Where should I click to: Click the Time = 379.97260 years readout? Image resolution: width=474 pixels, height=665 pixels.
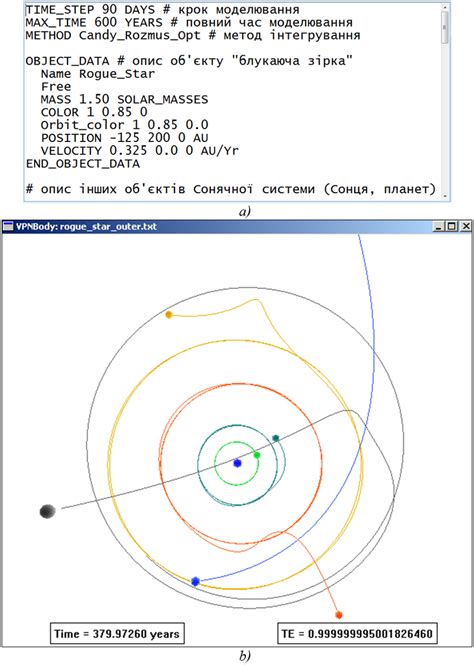(x=117, y=634)
